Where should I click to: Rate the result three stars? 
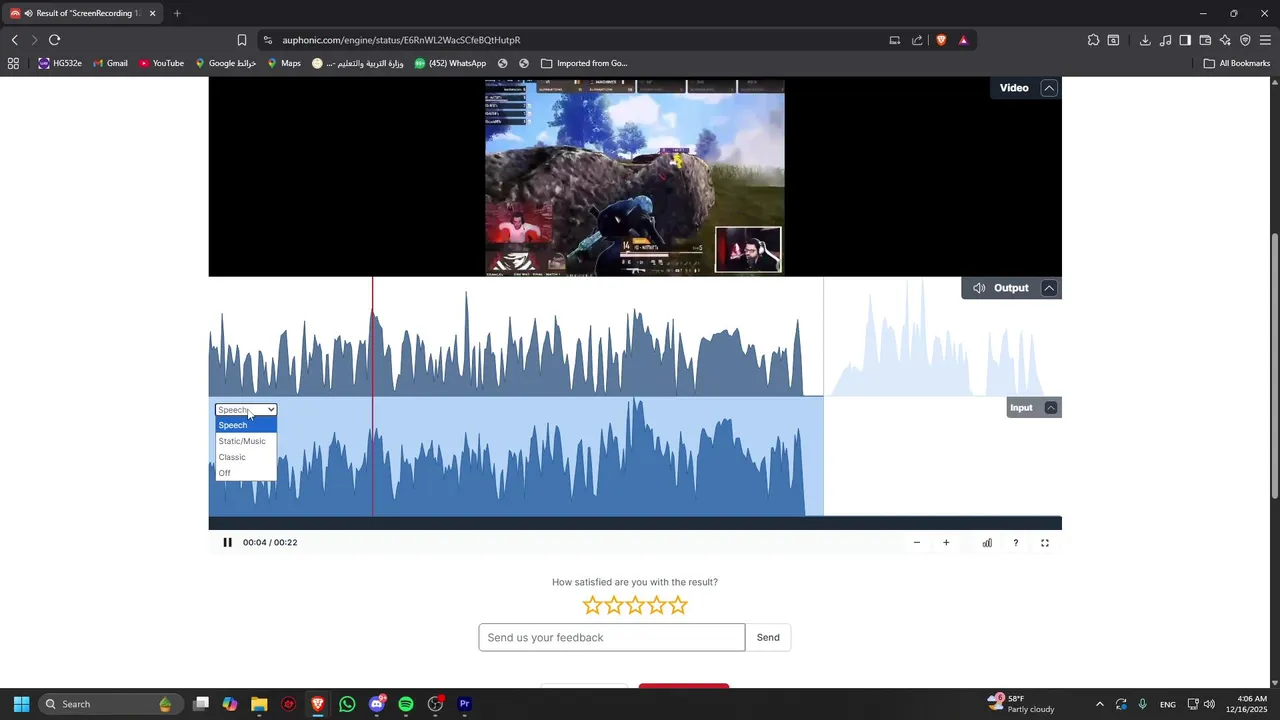[635, 605]
